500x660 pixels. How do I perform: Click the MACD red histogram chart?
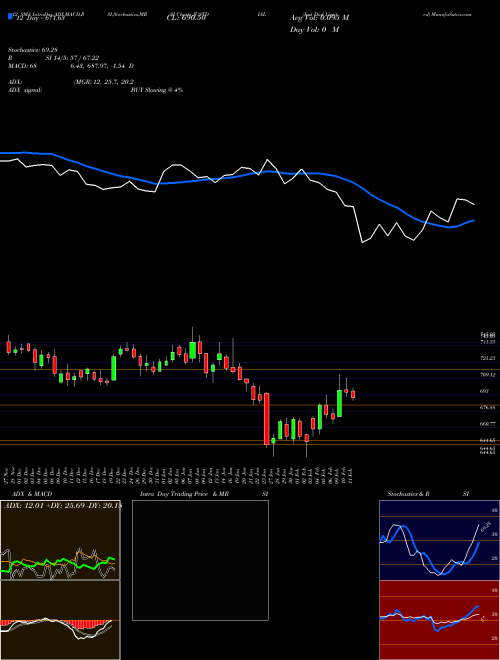coord(60,620)
